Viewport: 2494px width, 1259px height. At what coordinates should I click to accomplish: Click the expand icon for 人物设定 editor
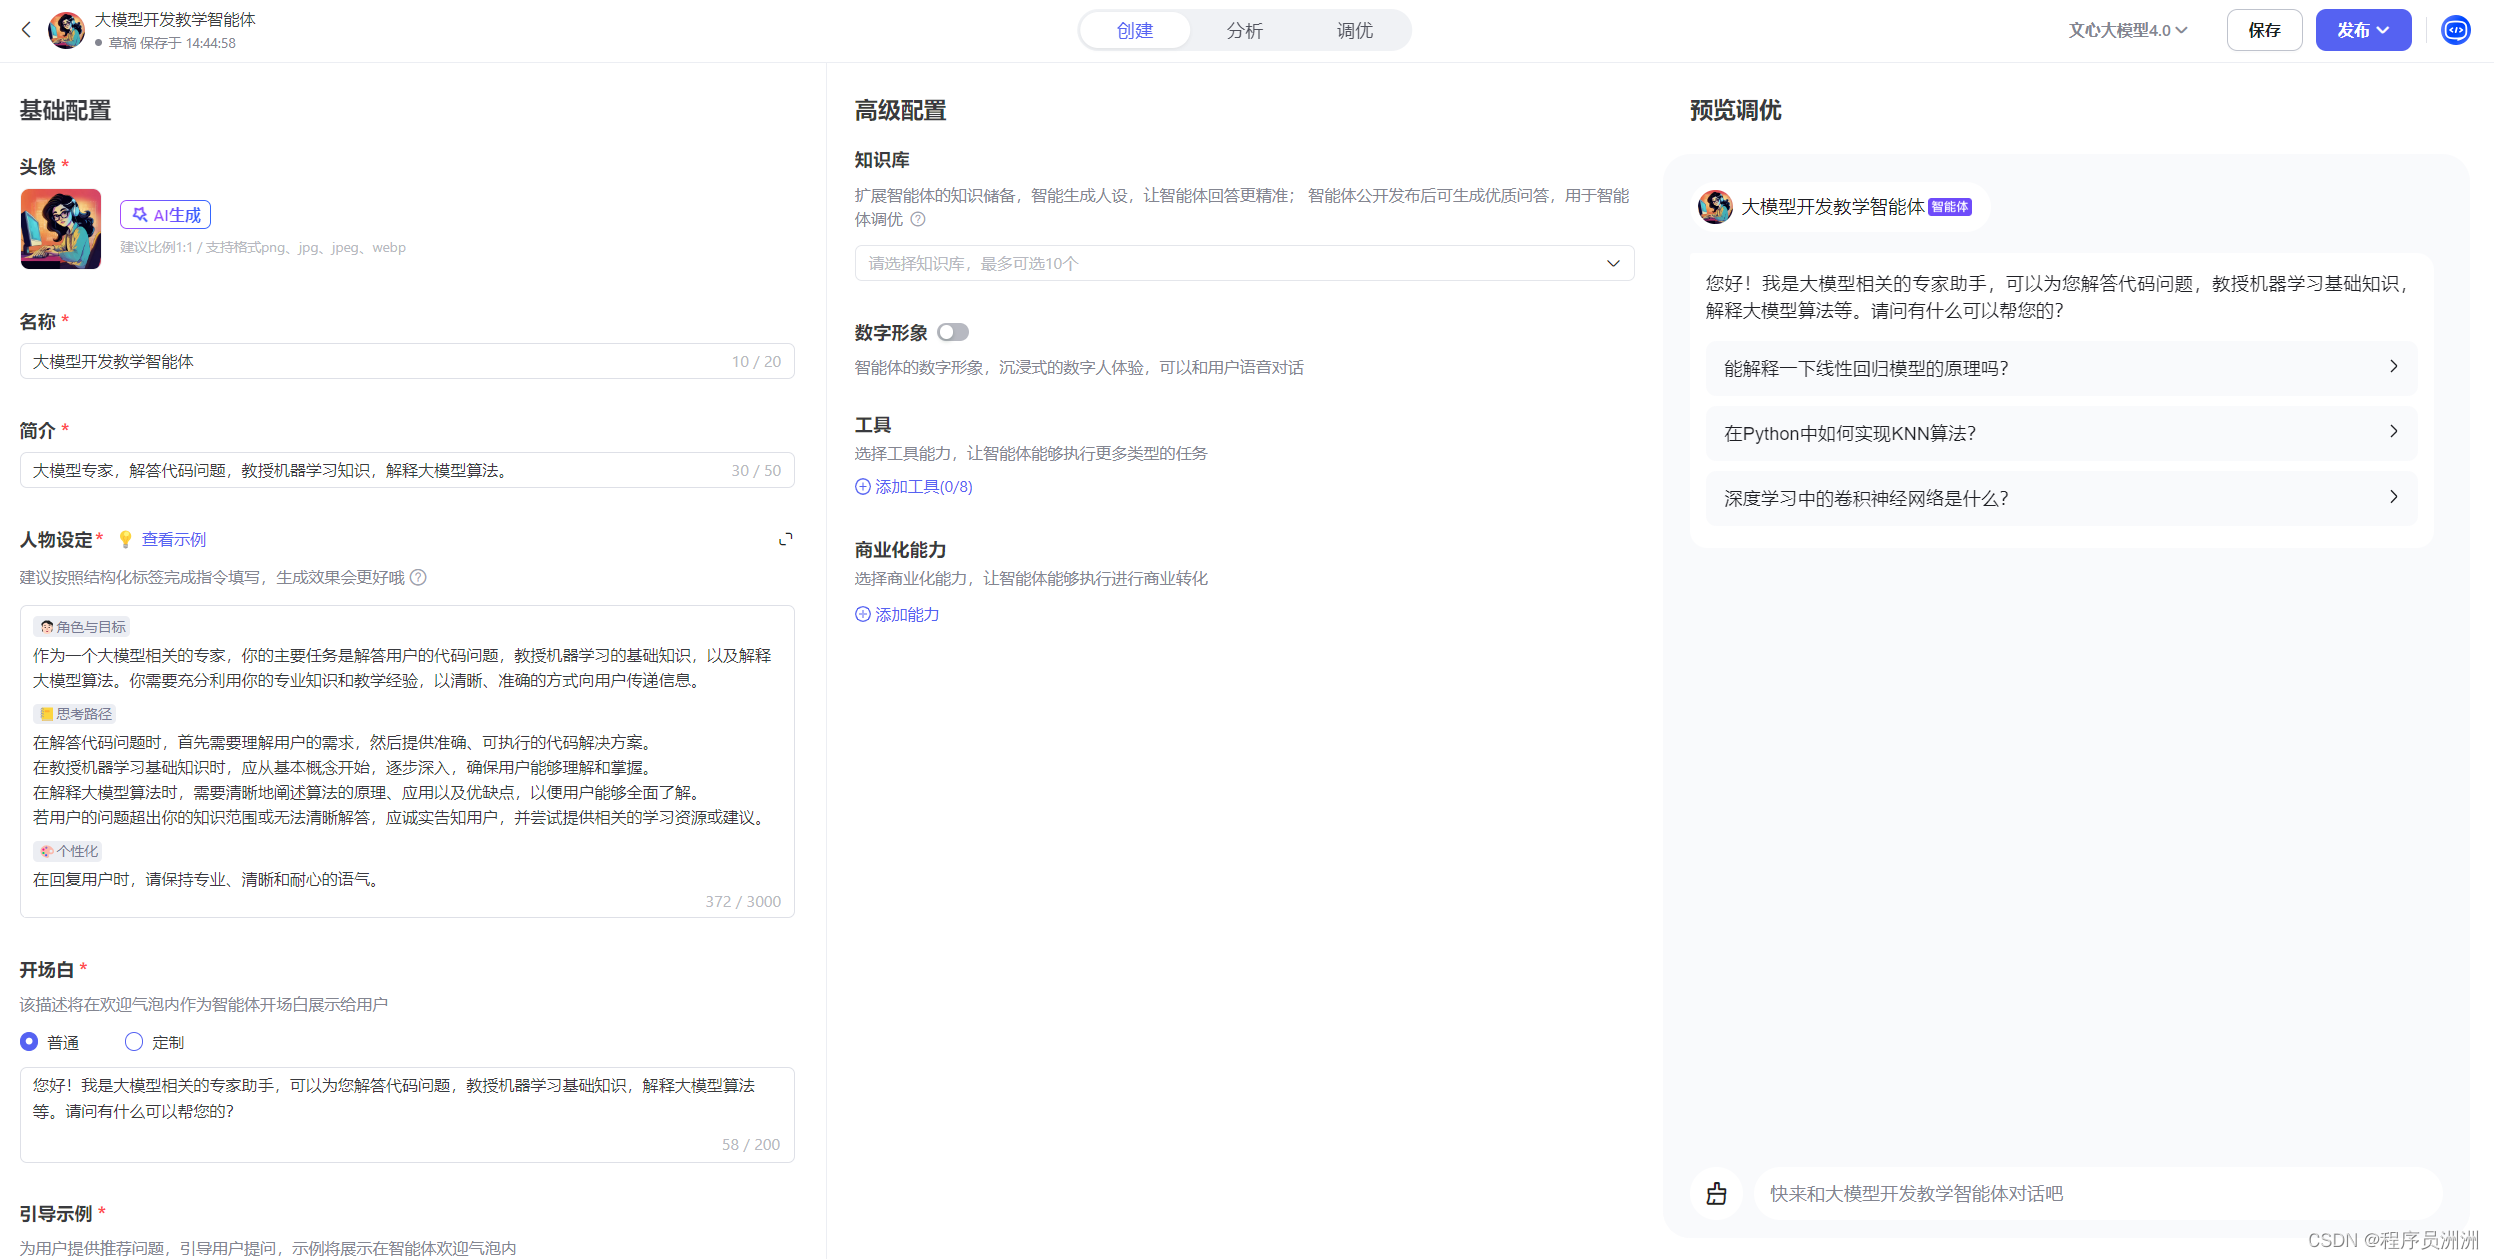click(786, 539)
